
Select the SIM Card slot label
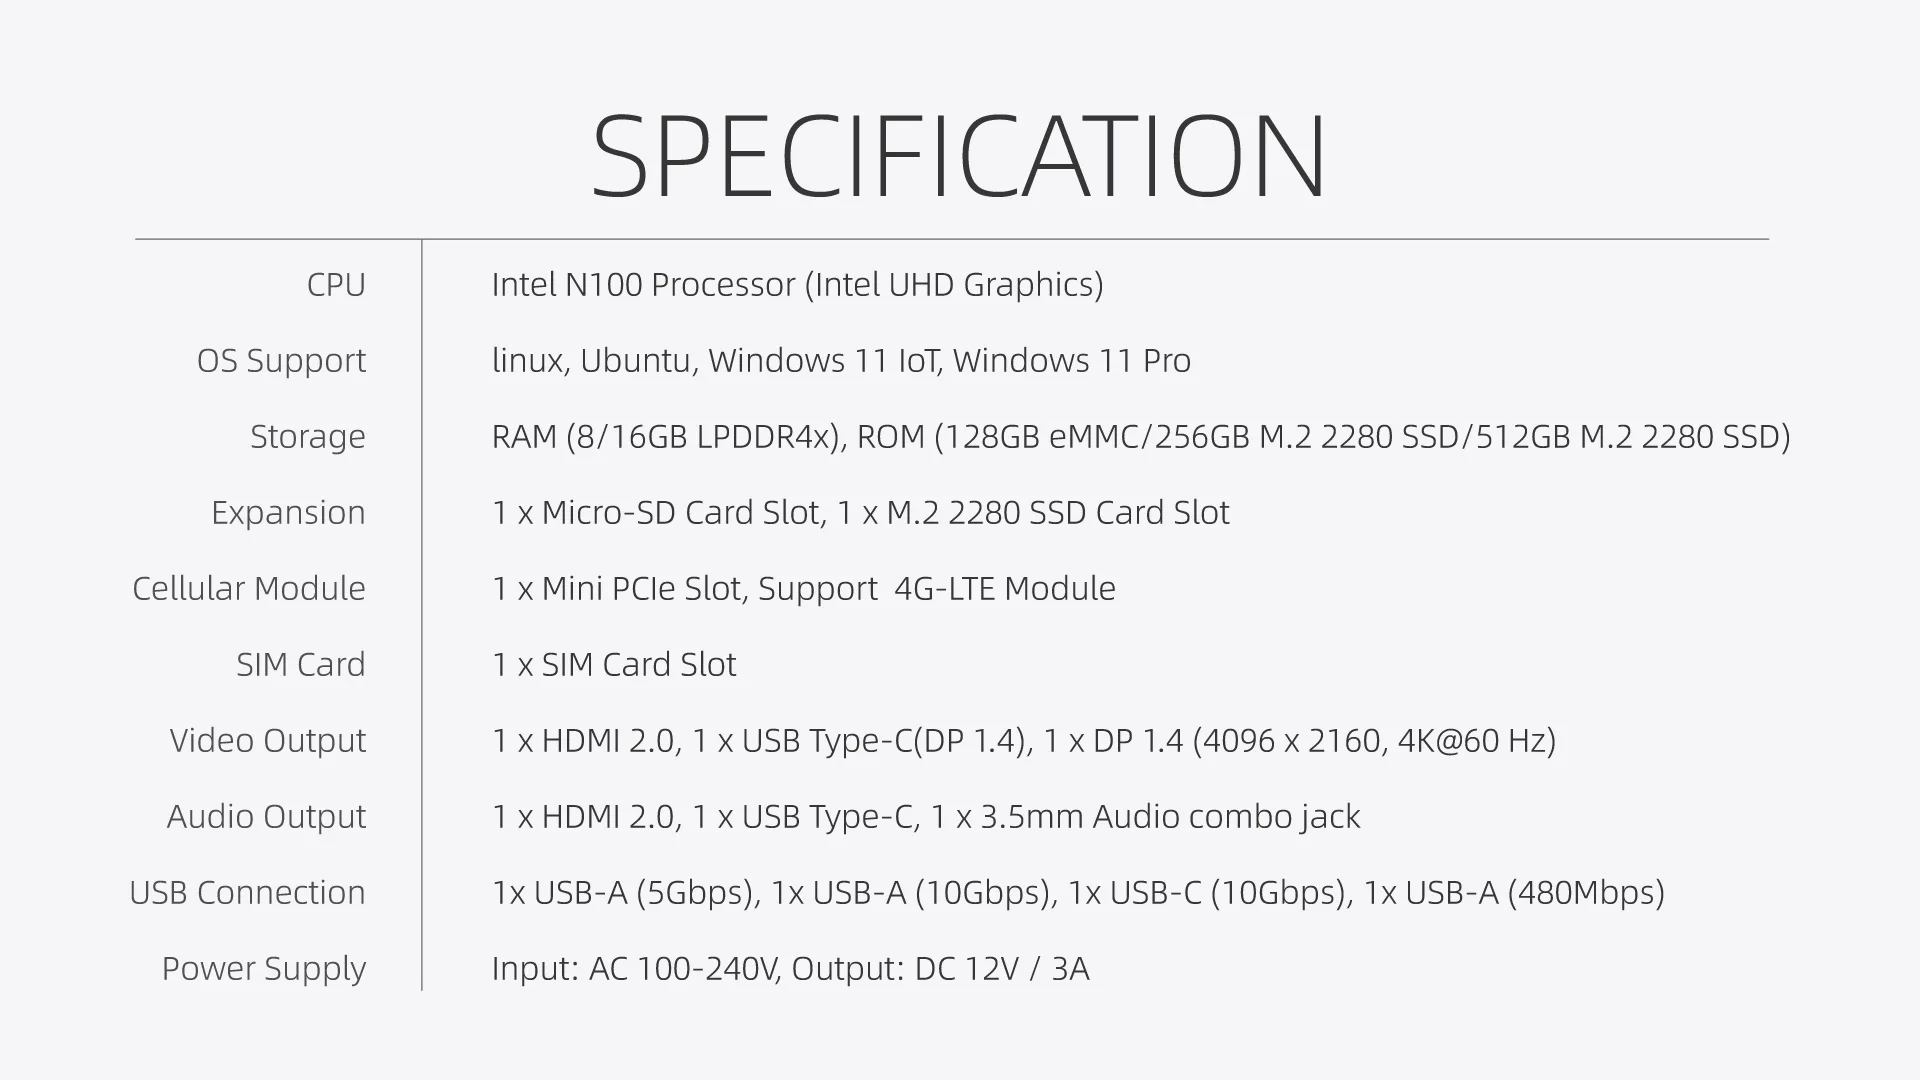(x=299, y=662)
